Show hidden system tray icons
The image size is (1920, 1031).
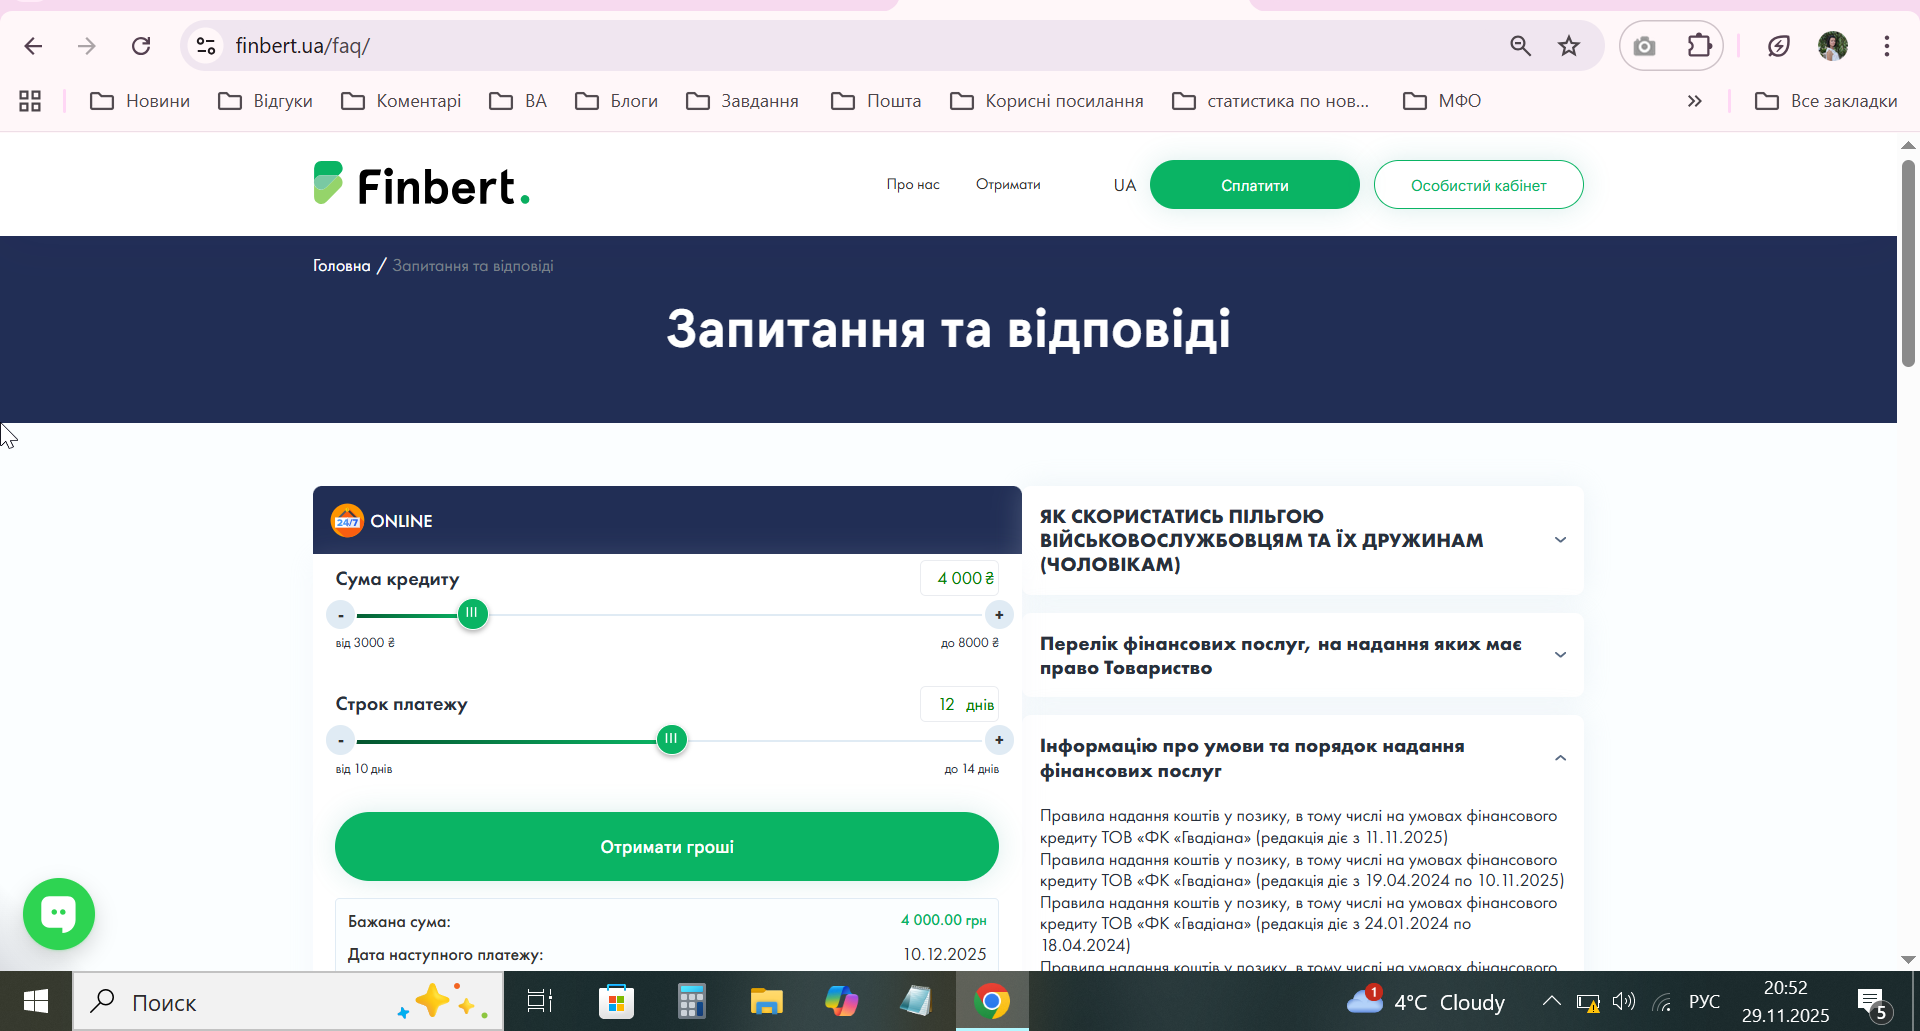[1551, 1001]
